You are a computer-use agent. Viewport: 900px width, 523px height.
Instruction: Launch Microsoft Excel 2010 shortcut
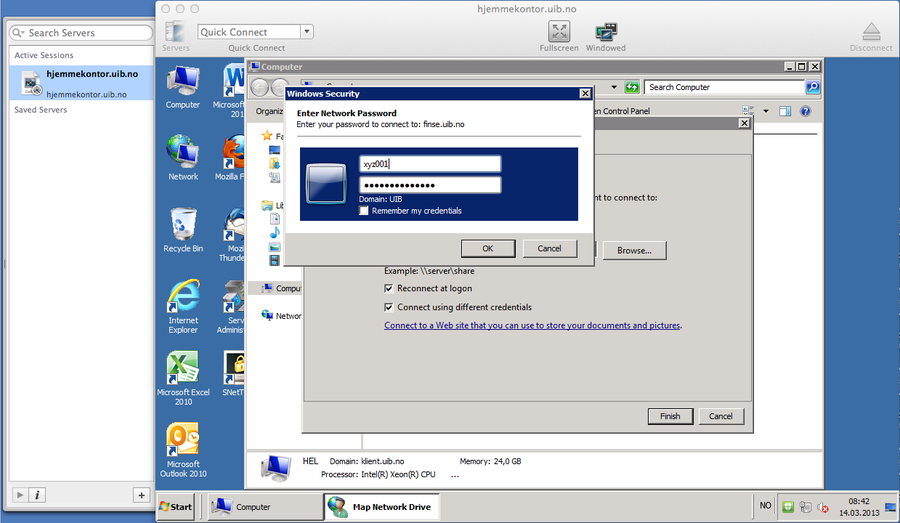point(183,368)
